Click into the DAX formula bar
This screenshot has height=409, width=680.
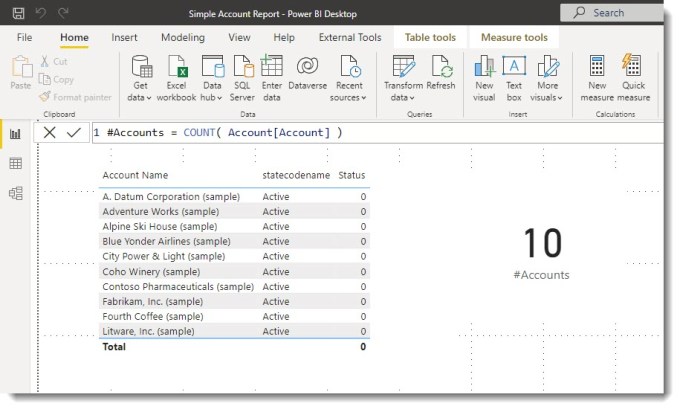pyautogui.click(x=377, y=133)
